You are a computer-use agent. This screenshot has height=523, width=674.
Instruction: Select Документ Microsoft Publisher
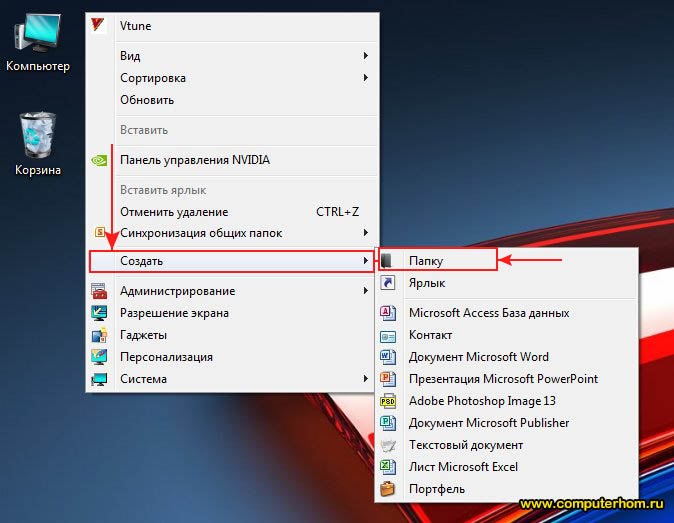pos(506,423)
